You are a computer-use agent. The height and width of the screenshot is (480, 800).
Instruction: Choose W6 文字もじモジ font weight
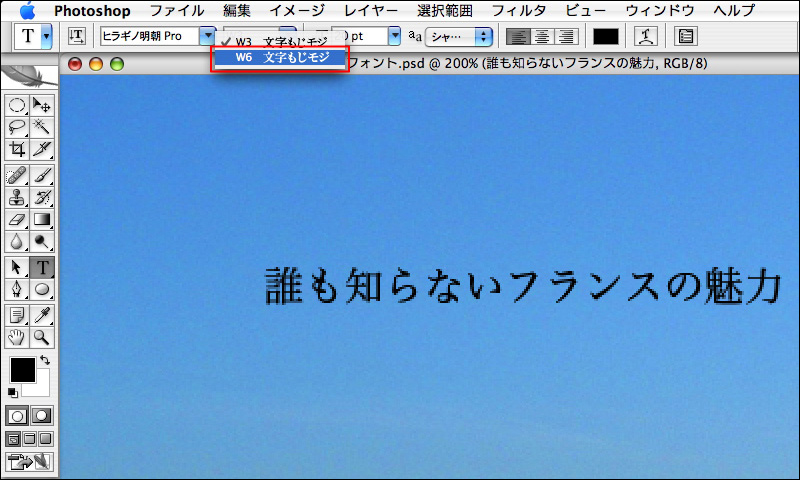coord(282,58)
